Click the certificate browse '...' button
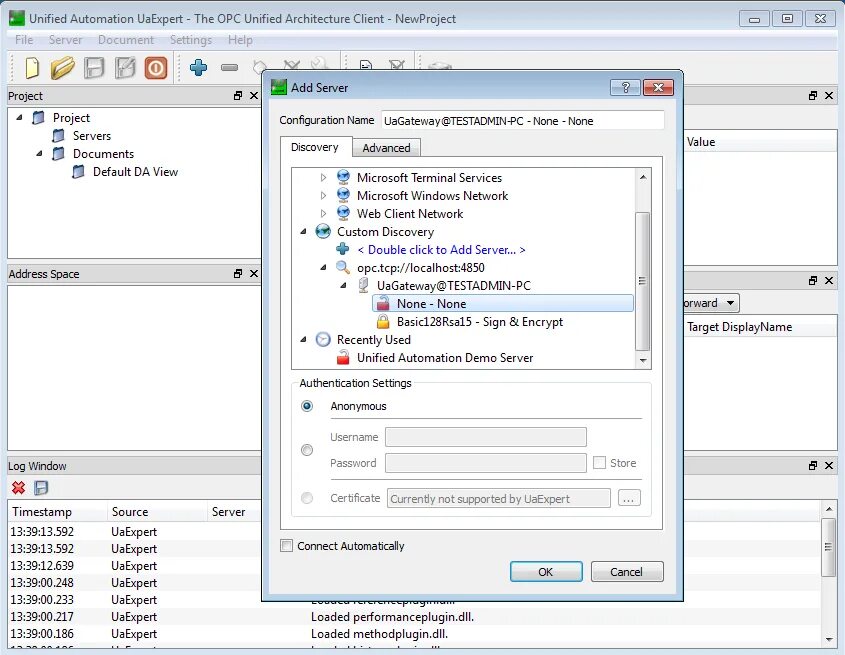The width and height of the screenshot is (845, 655). [x=628, y=498]
